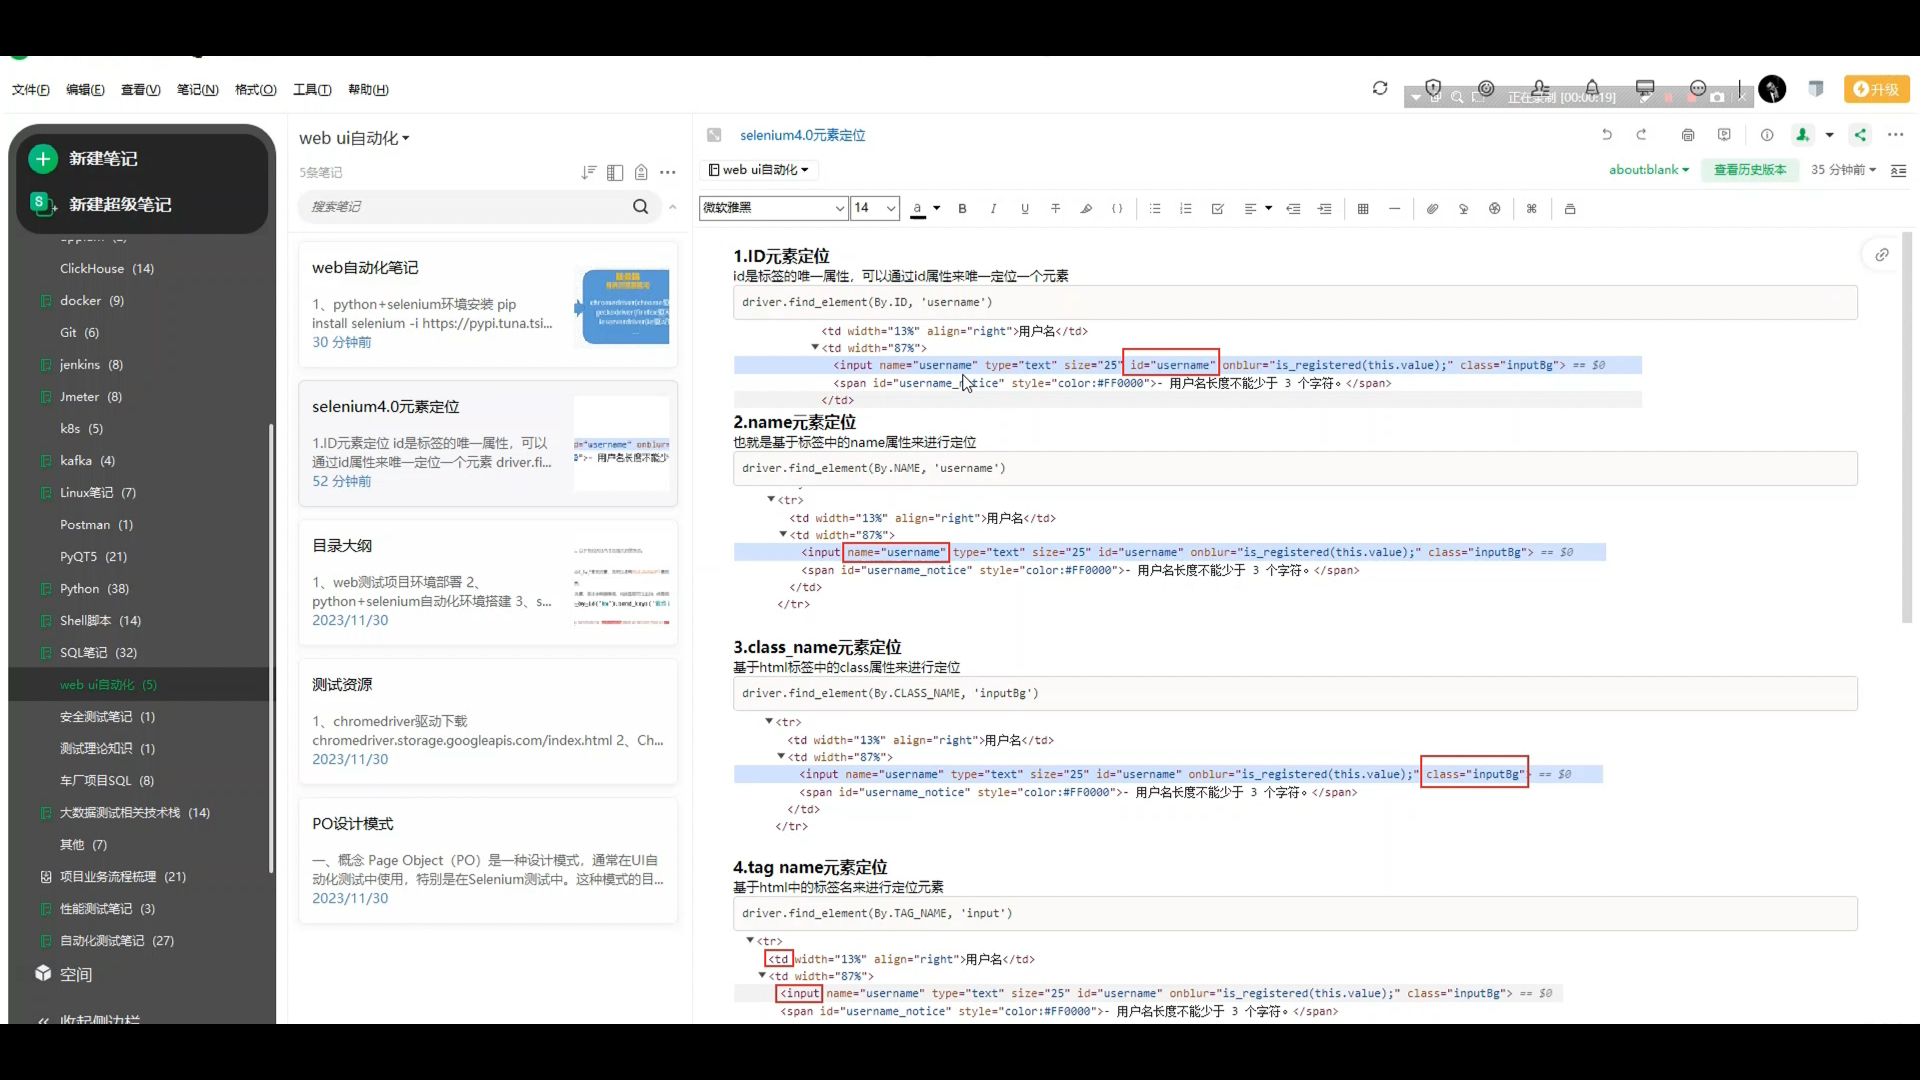
Task: Open the web自动化笔记 note card
Action: pos(488,305)
